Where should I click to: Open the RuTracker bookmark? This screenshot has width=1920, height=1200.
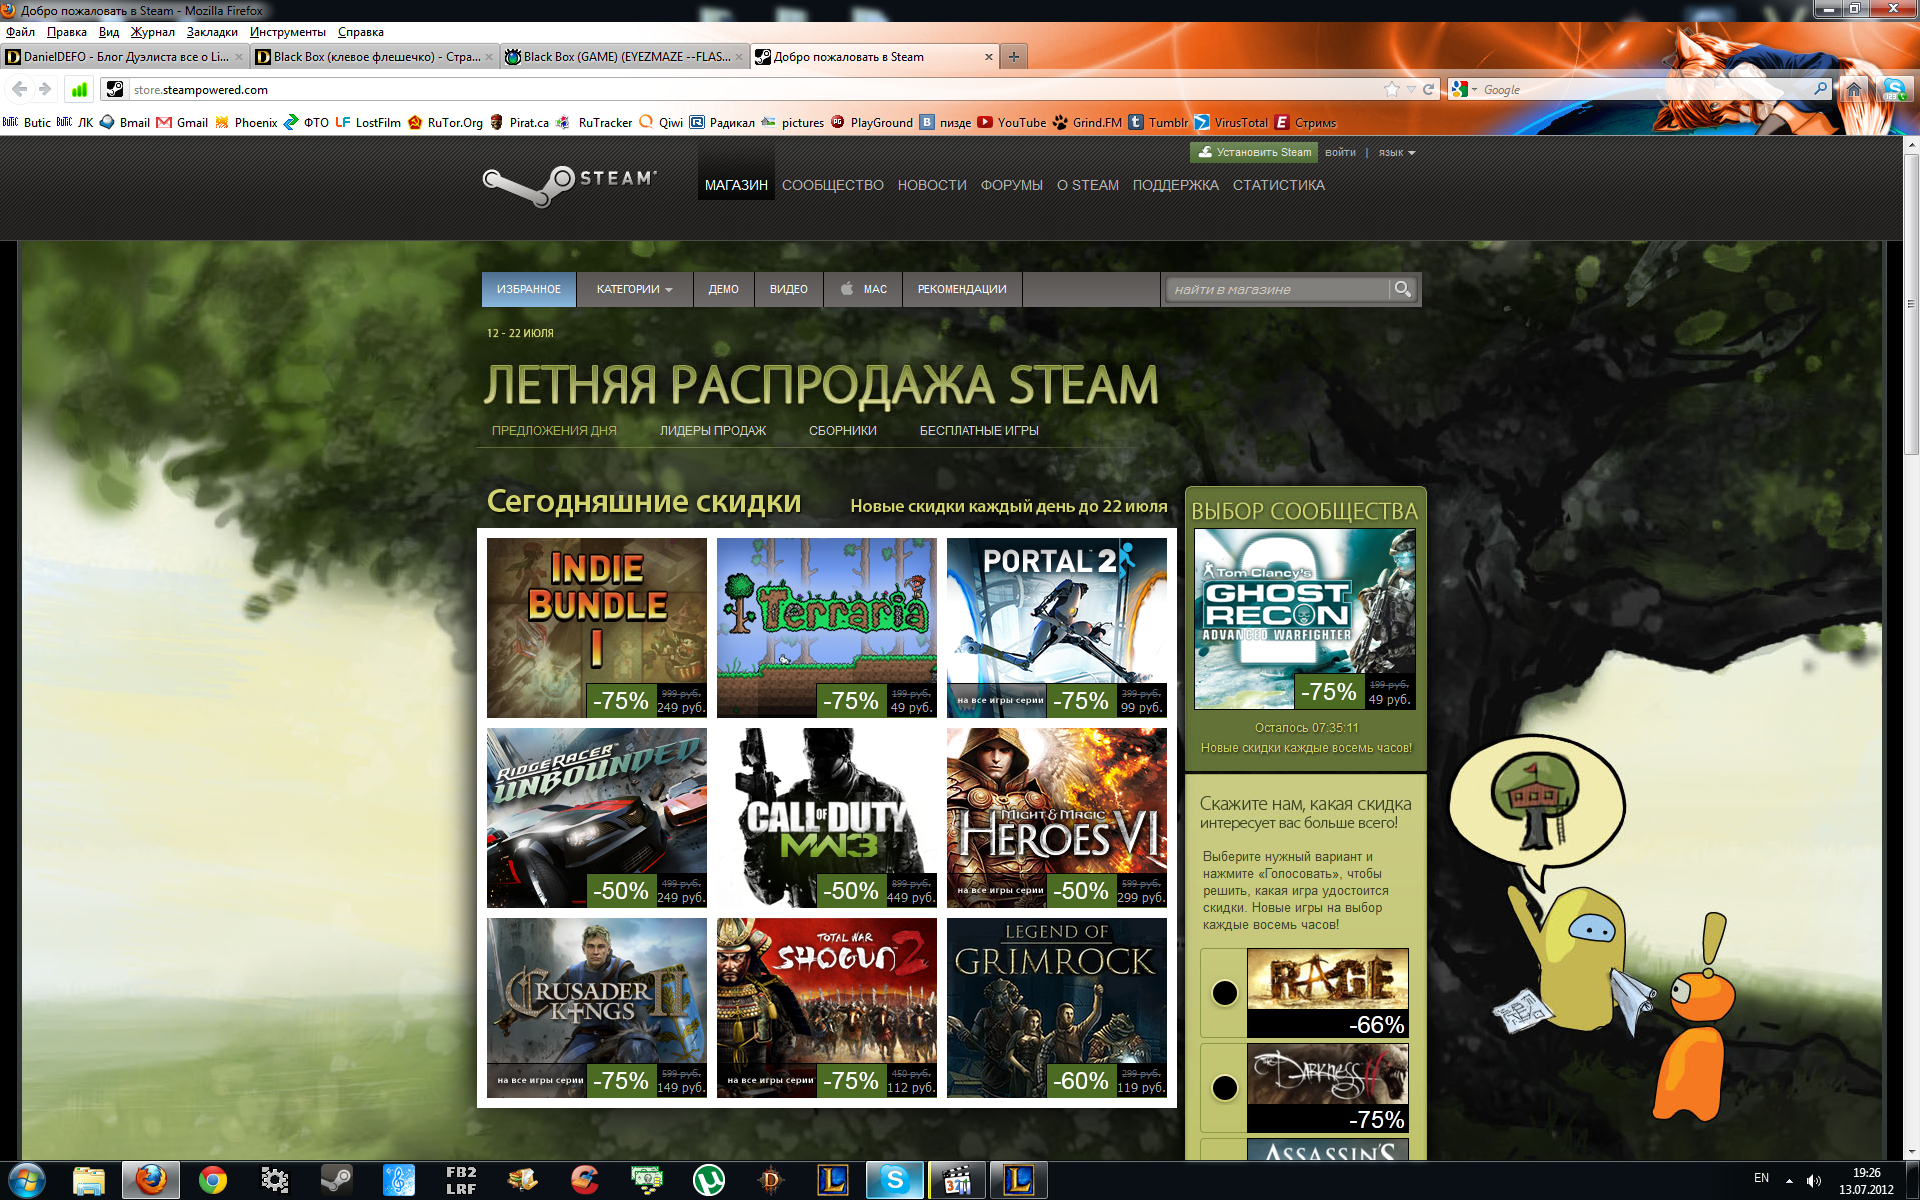point(594,122)
